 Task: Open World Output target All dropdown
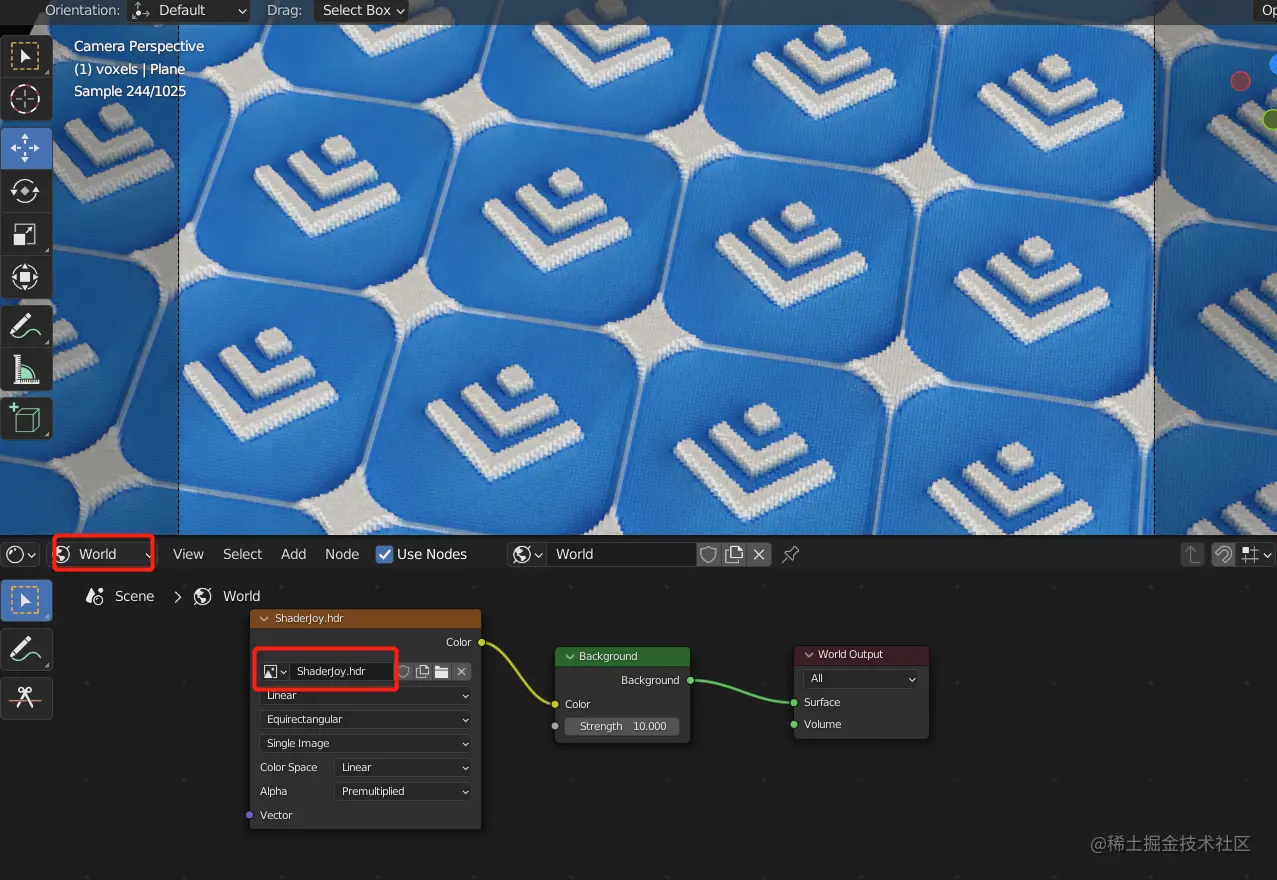click(x=861, y=678)
